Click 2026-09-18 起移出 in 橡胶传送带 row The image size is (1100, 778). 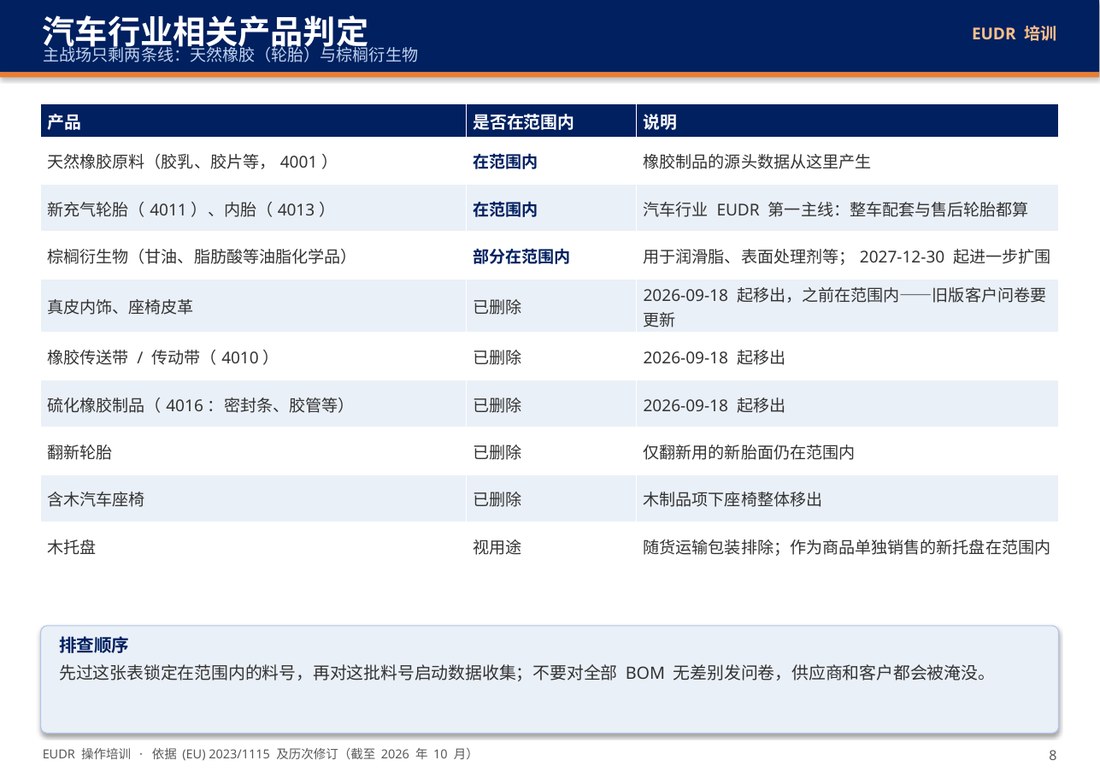[x=713, y=358]
